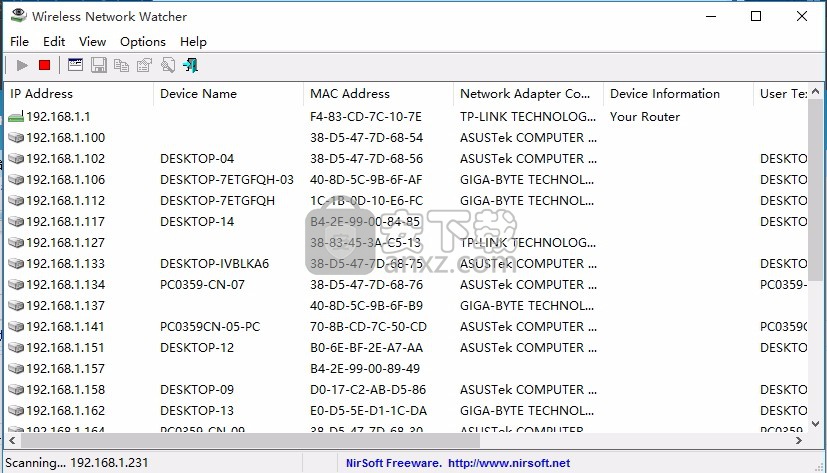Click the horizontal scrollbar thumb
Viewport: 827px width, 473px height.
(x=250, y=440)
